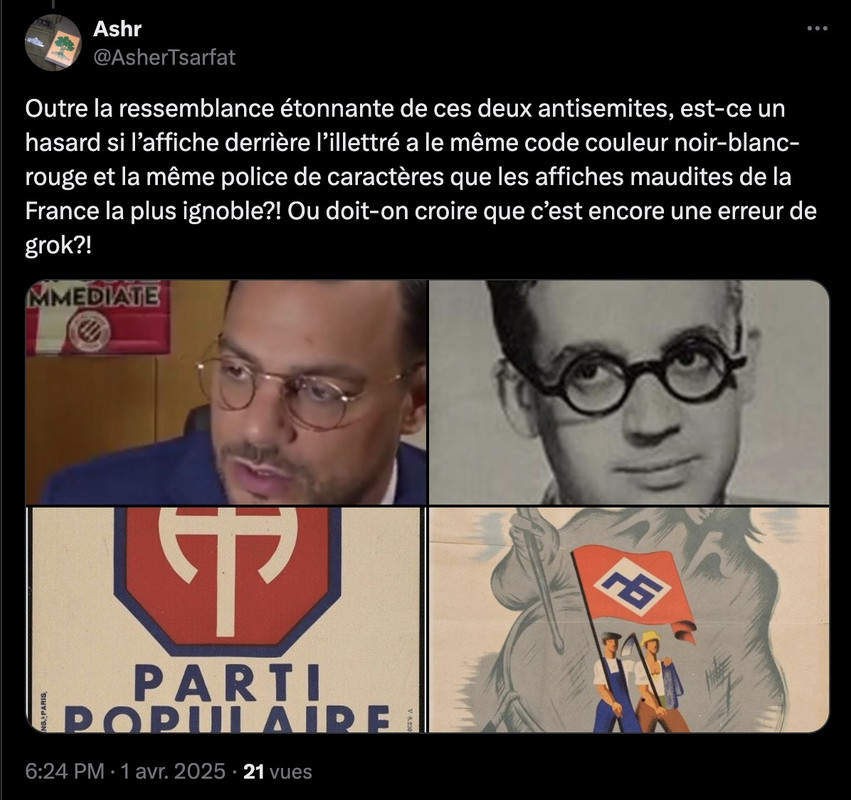The height and width of the screenshot is (800, 851).
Task: Open Ashr's profile avatar picture
Action: pyautogui.click(x=53, y=43)
